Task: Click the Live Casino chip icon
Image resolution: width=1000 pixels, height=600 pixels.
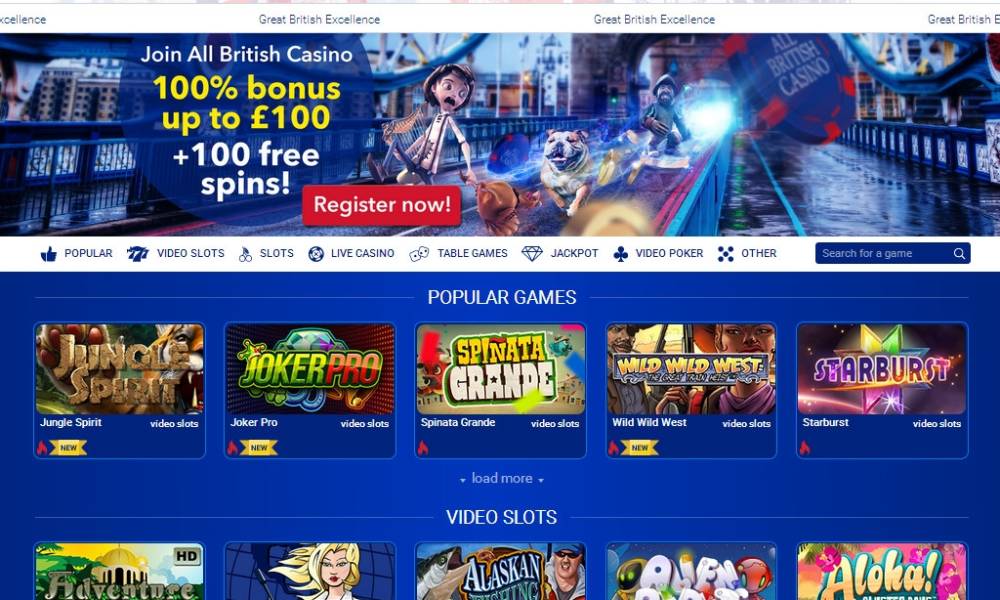Action: click(x=316, y=254)
